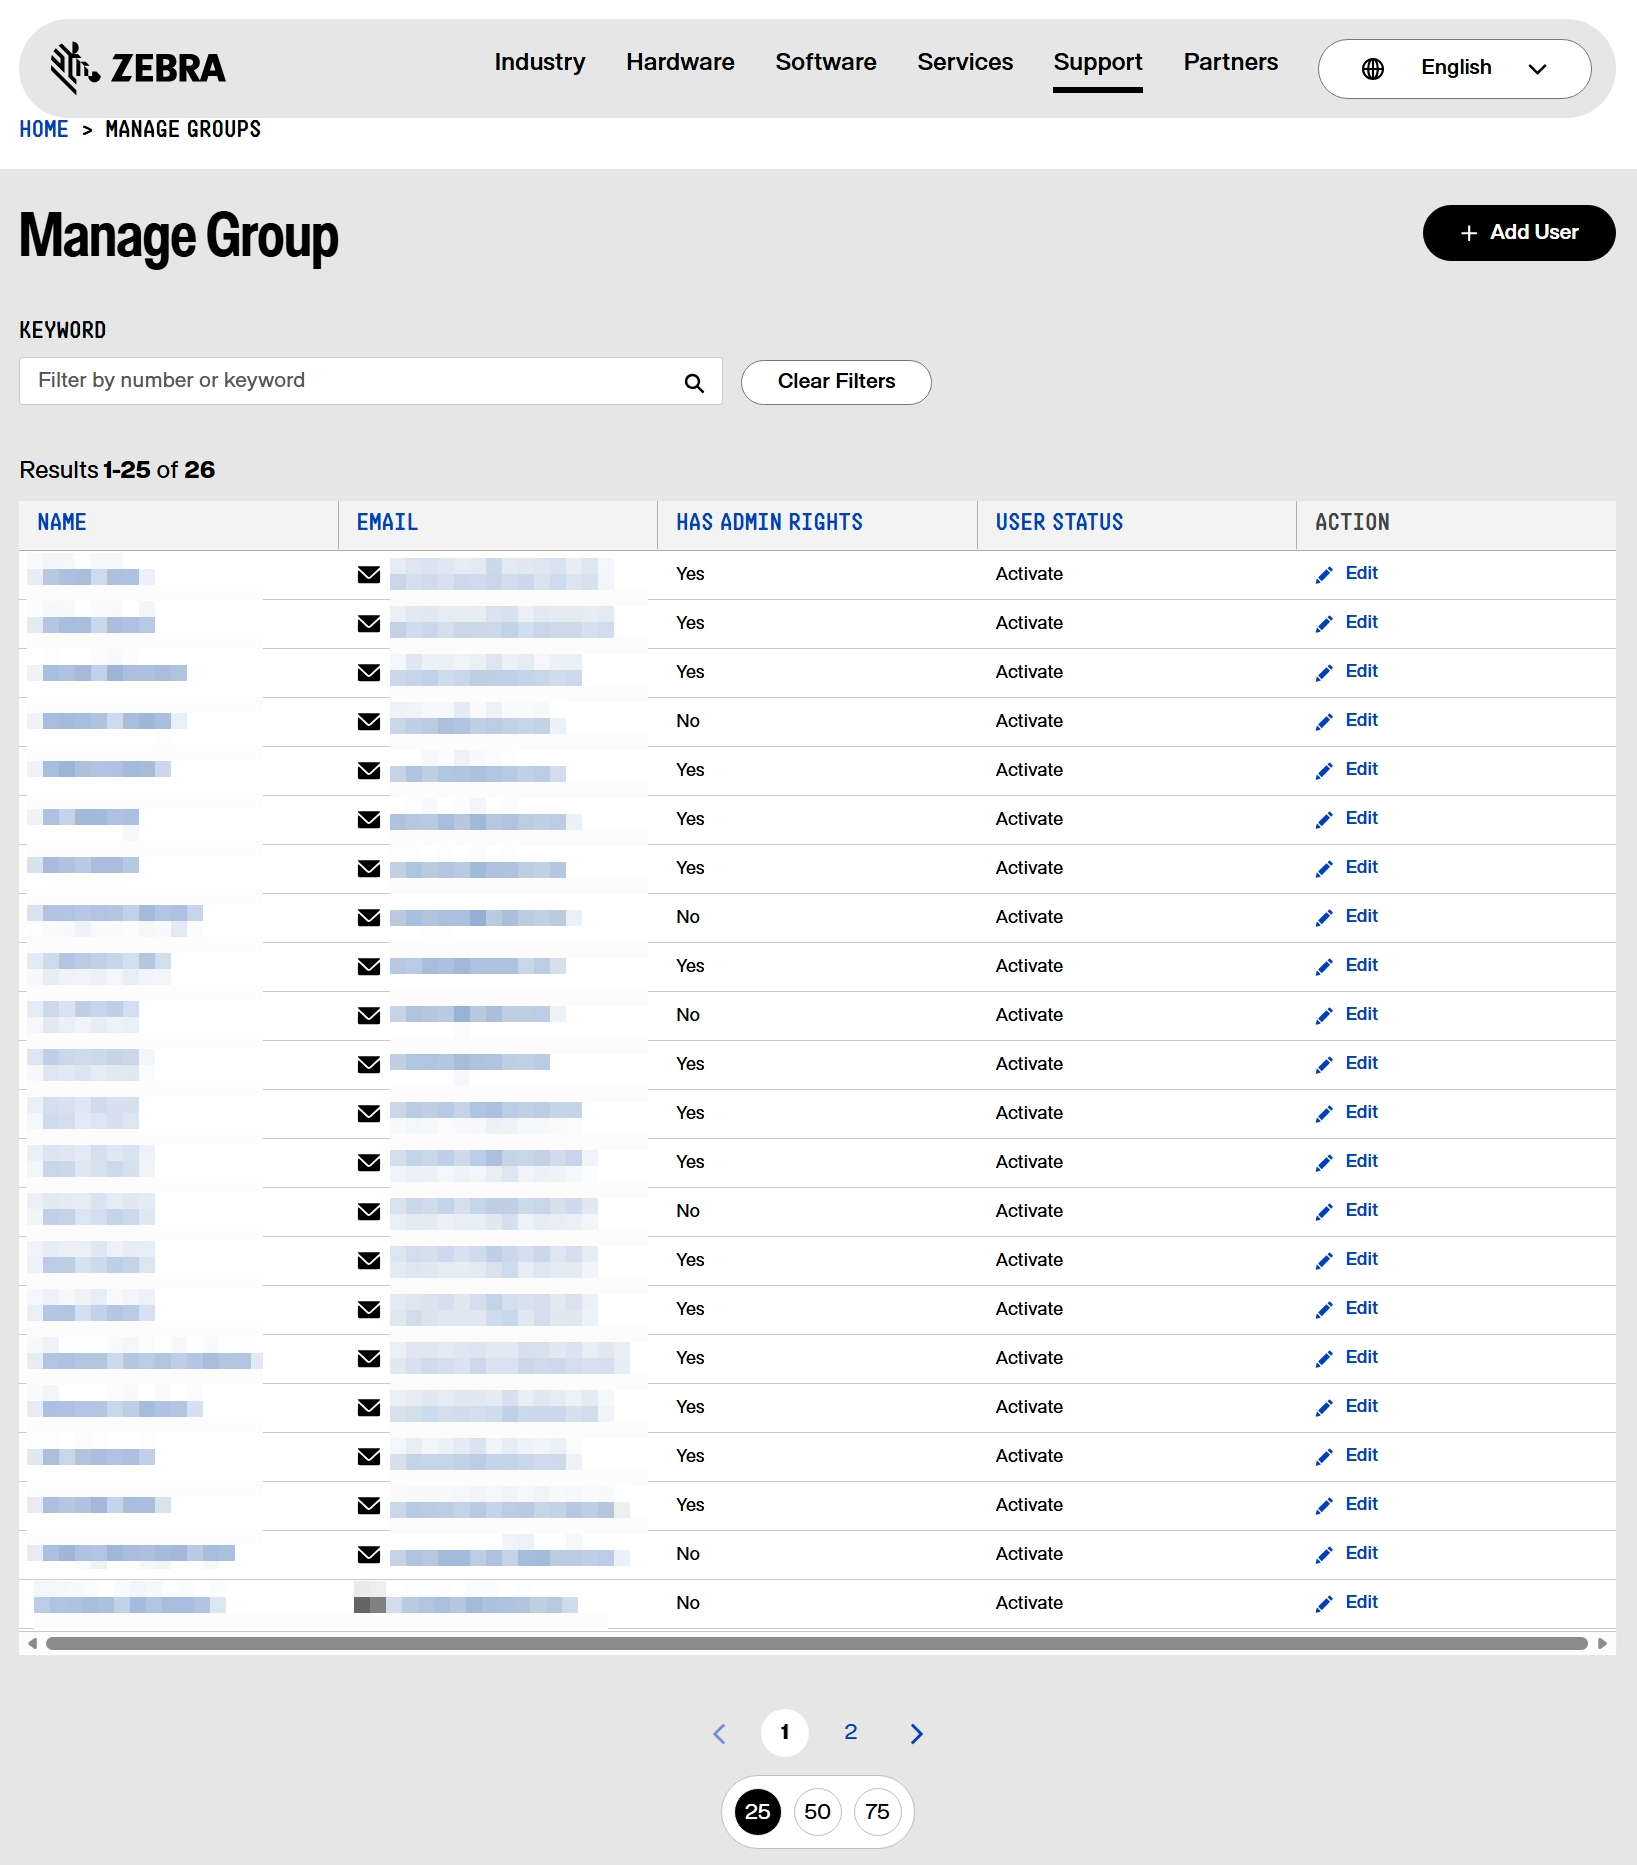Sort table by Name column header
Image resolution: width=1637 pixels, height=1865 pixels.
62,522
